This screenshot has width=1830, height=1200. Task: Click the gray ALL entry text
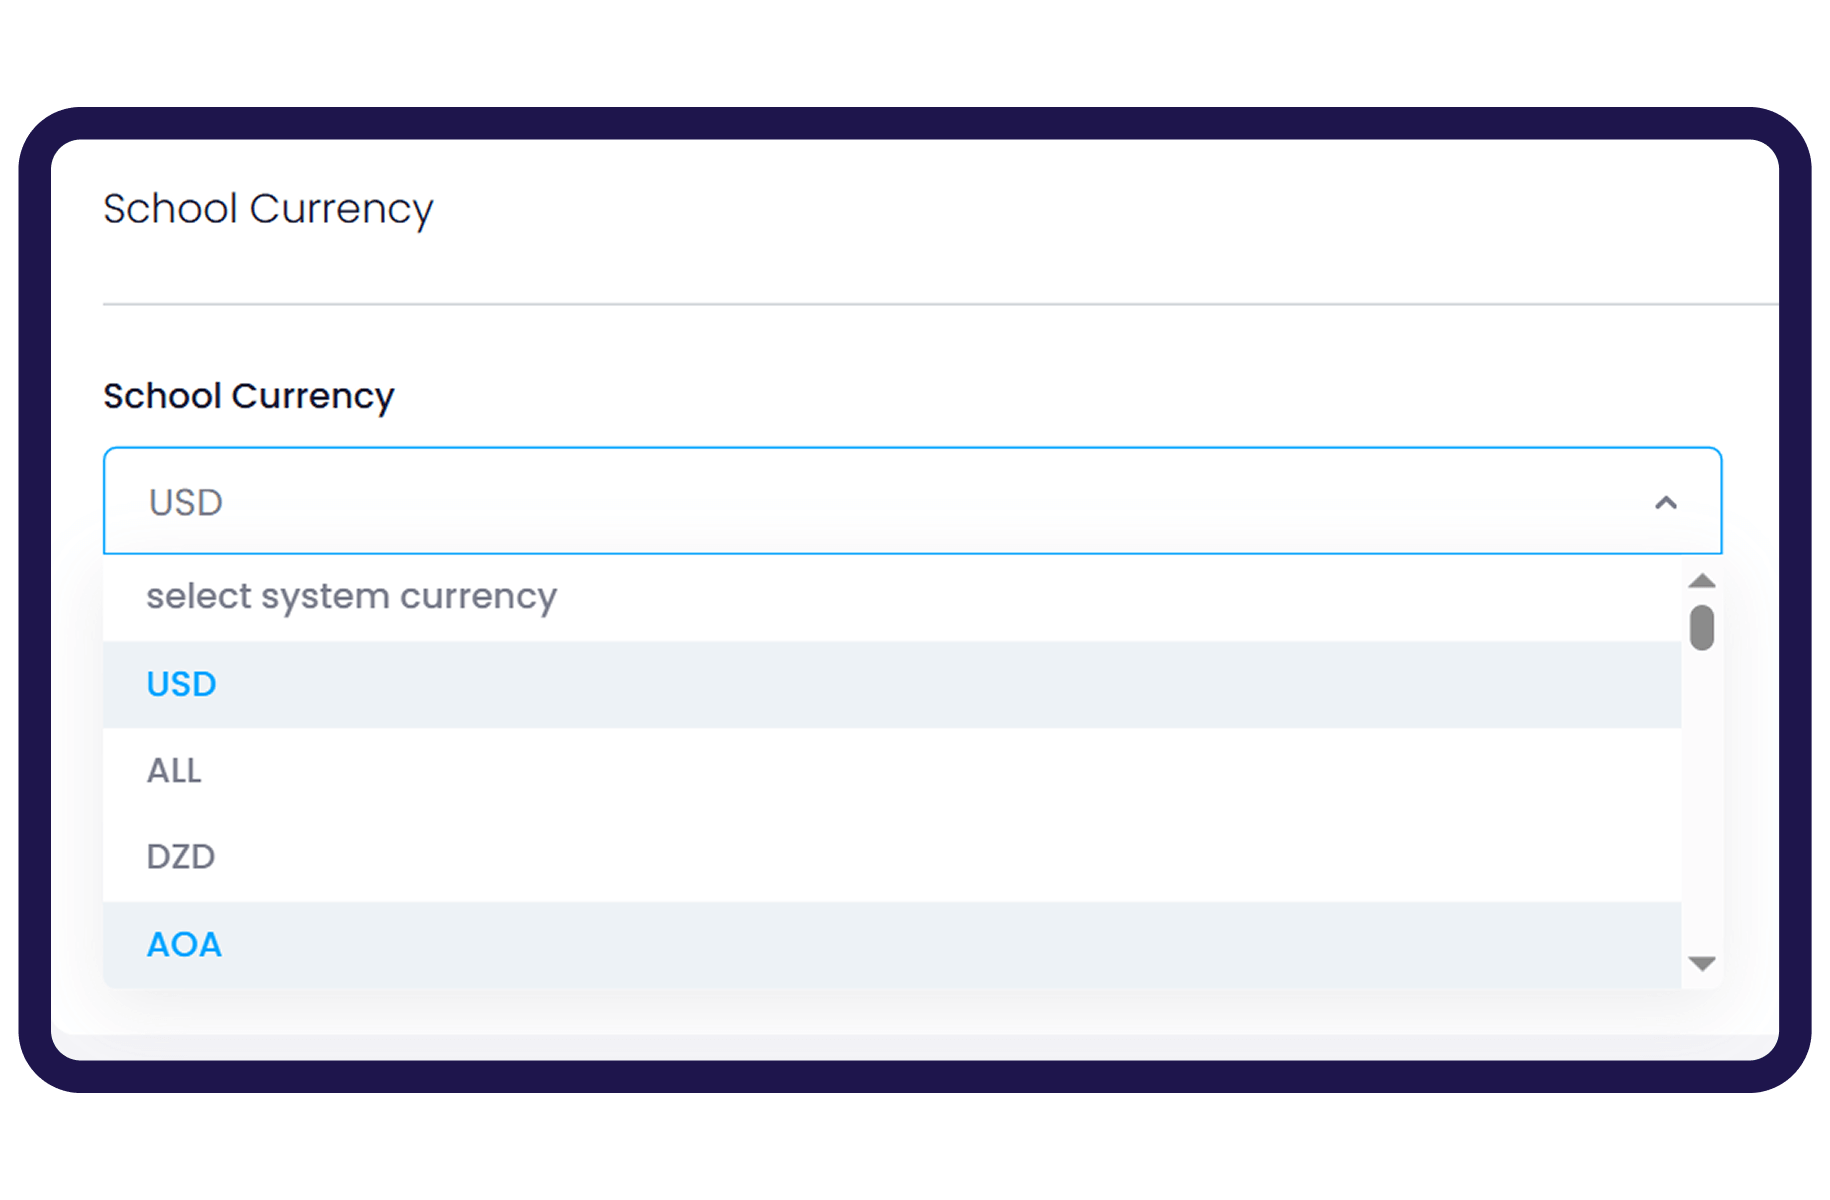coord(174,771)
